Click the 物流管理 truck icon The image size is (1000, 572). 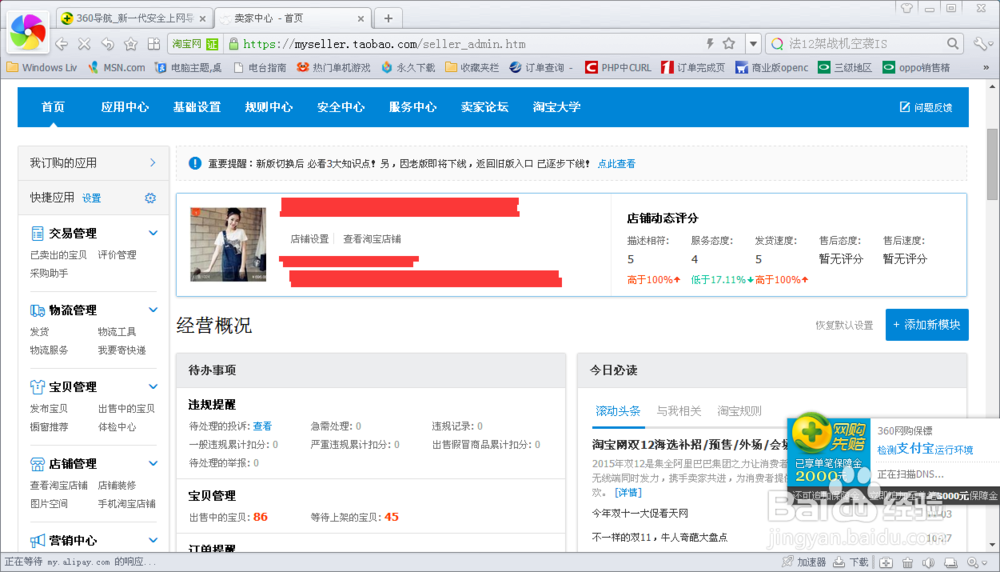coord(37,311)
